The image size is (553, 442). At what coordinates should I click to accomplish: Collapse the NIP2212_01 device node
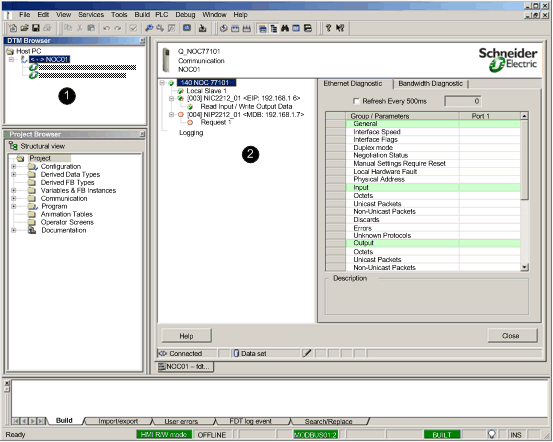171,115
